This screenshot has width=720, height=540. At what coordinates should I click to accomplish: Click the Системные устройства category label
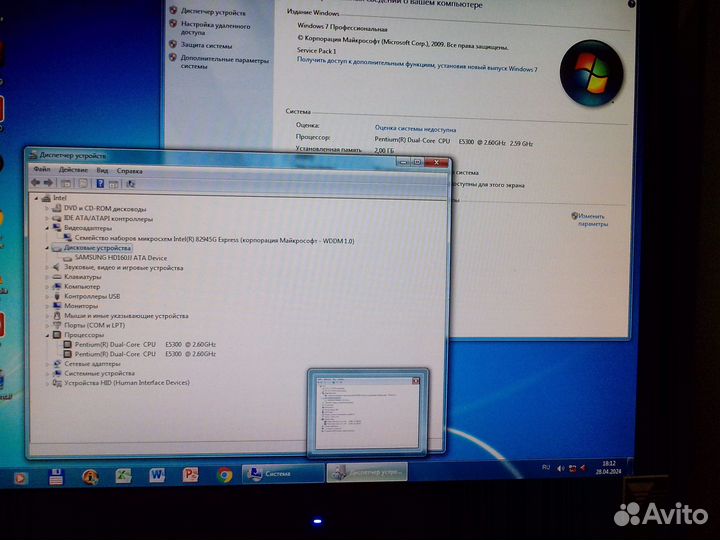click(x=99, y=373)
